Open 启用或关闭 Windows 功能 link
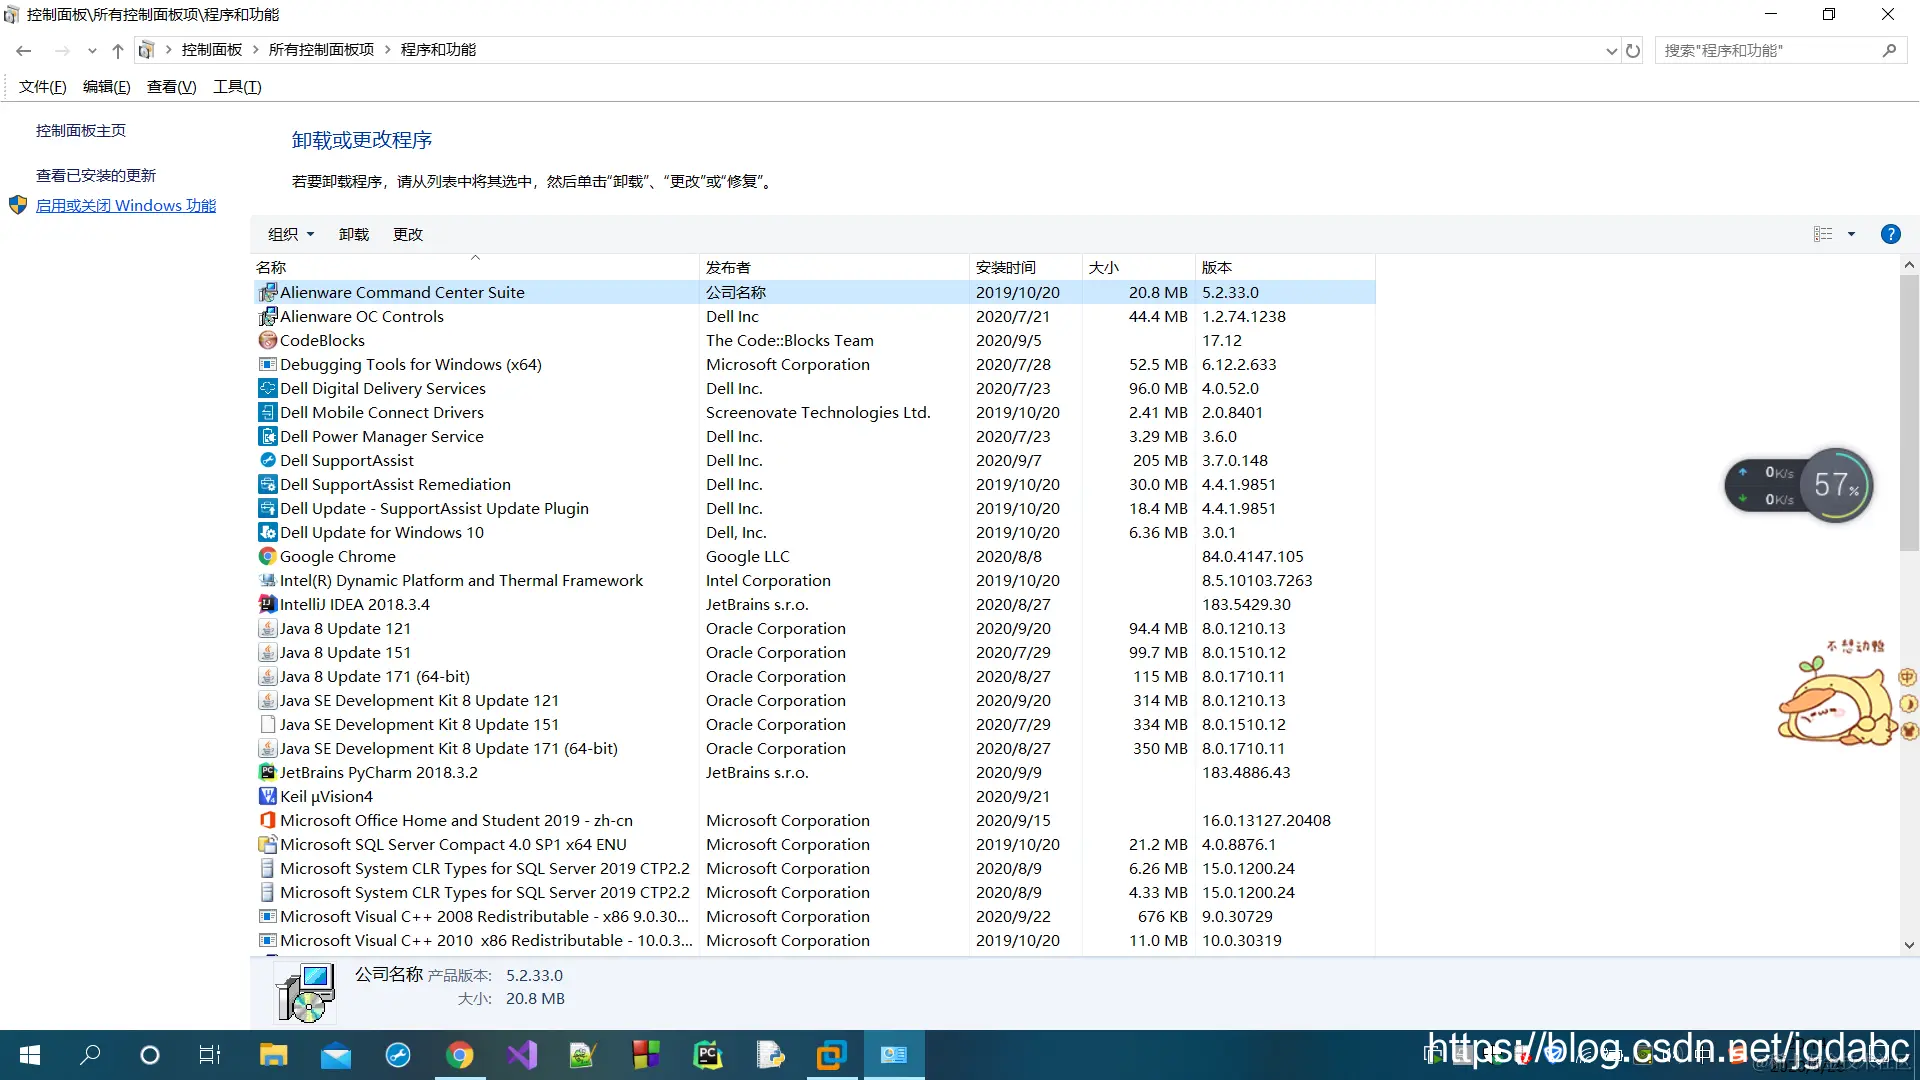1920x1080 pixels. 126,205
